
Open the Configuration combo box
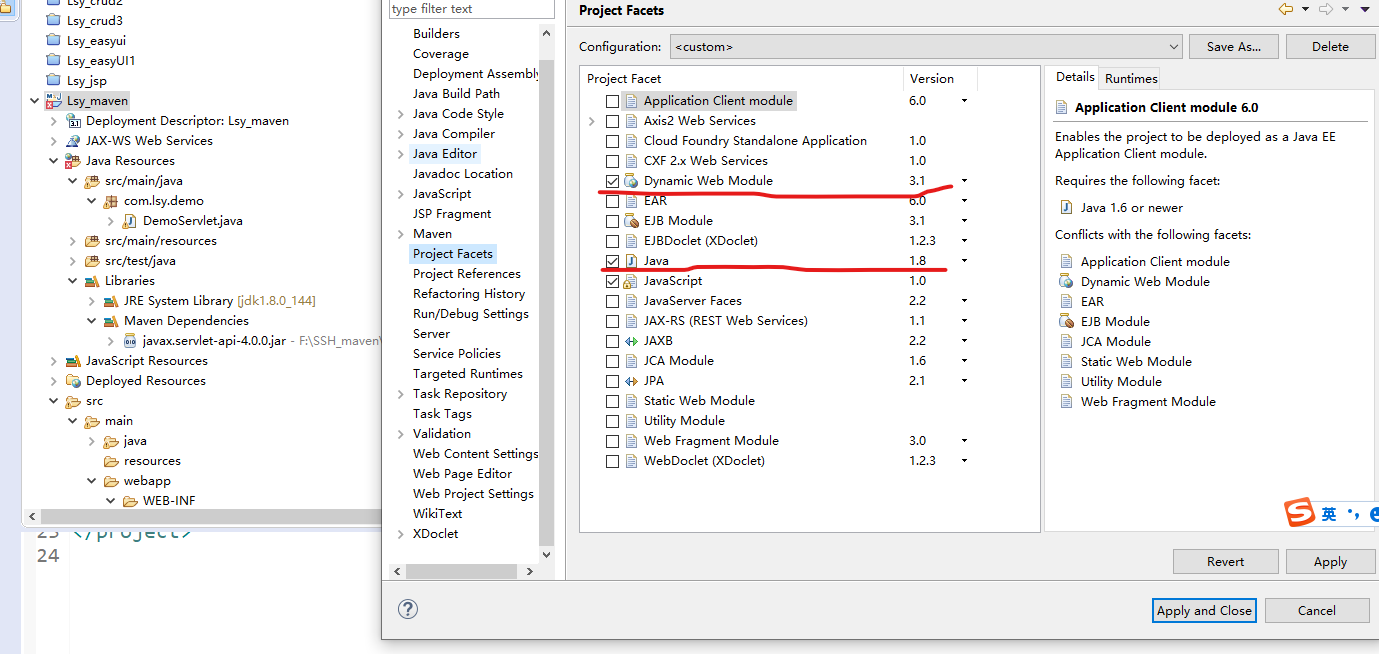click(x=925, y=47)
